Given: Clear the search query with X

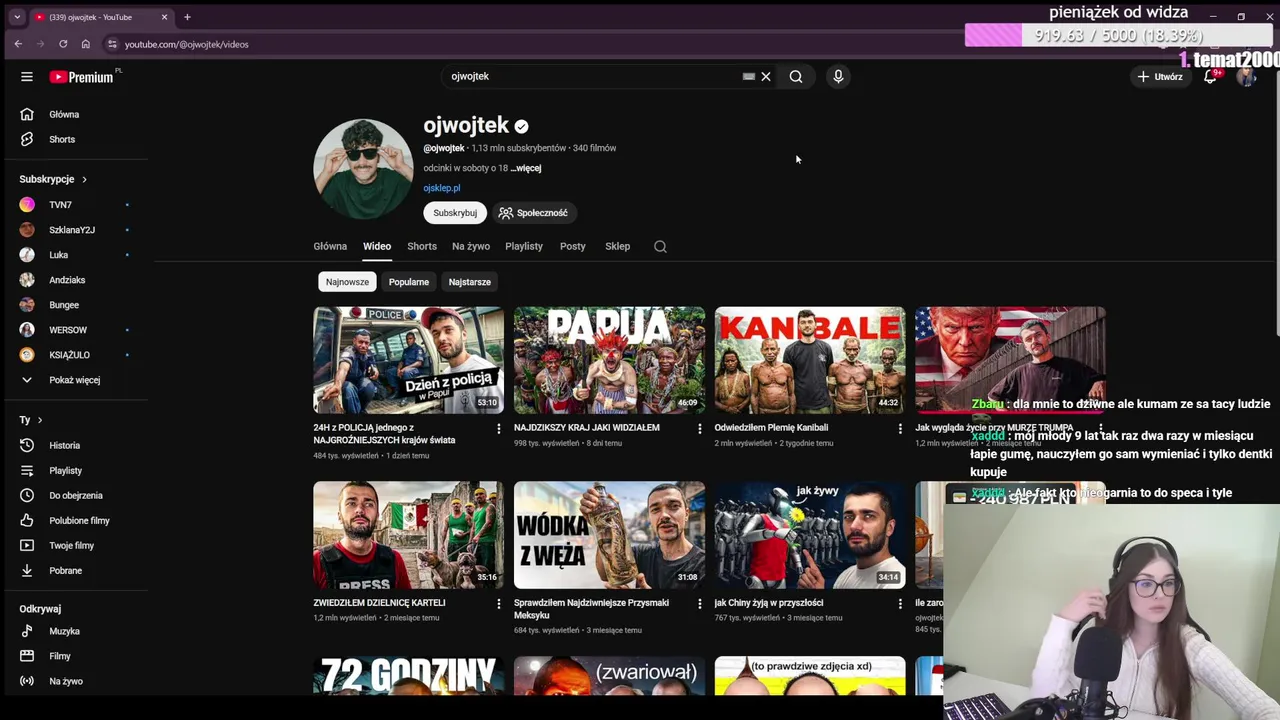Looking at the screenshot, I should [766, 76].
